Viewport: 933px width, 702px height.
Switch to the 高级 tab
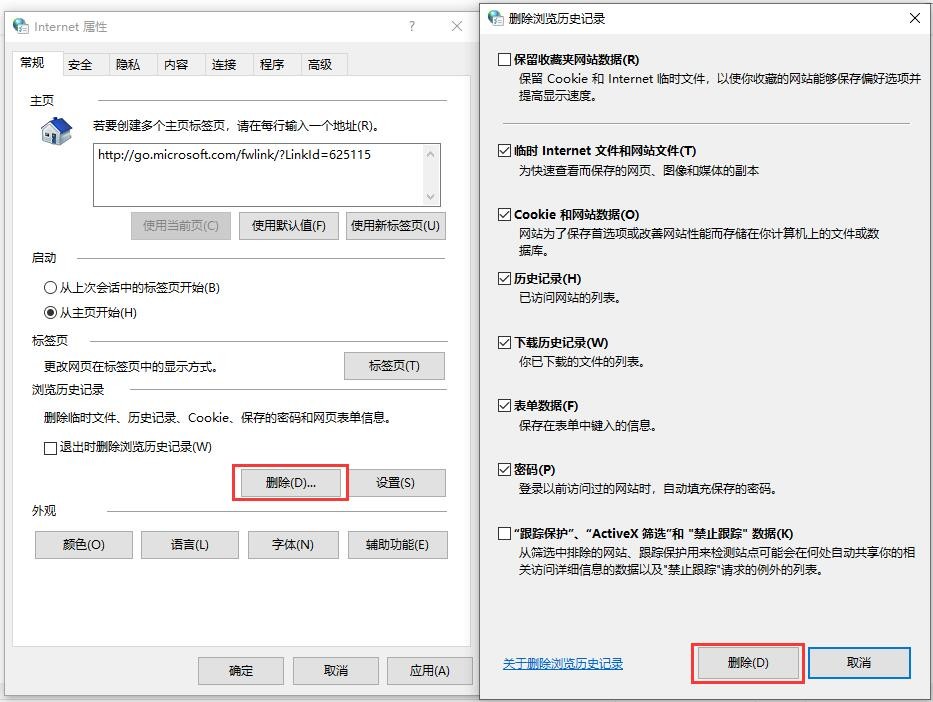coord(322,63)
